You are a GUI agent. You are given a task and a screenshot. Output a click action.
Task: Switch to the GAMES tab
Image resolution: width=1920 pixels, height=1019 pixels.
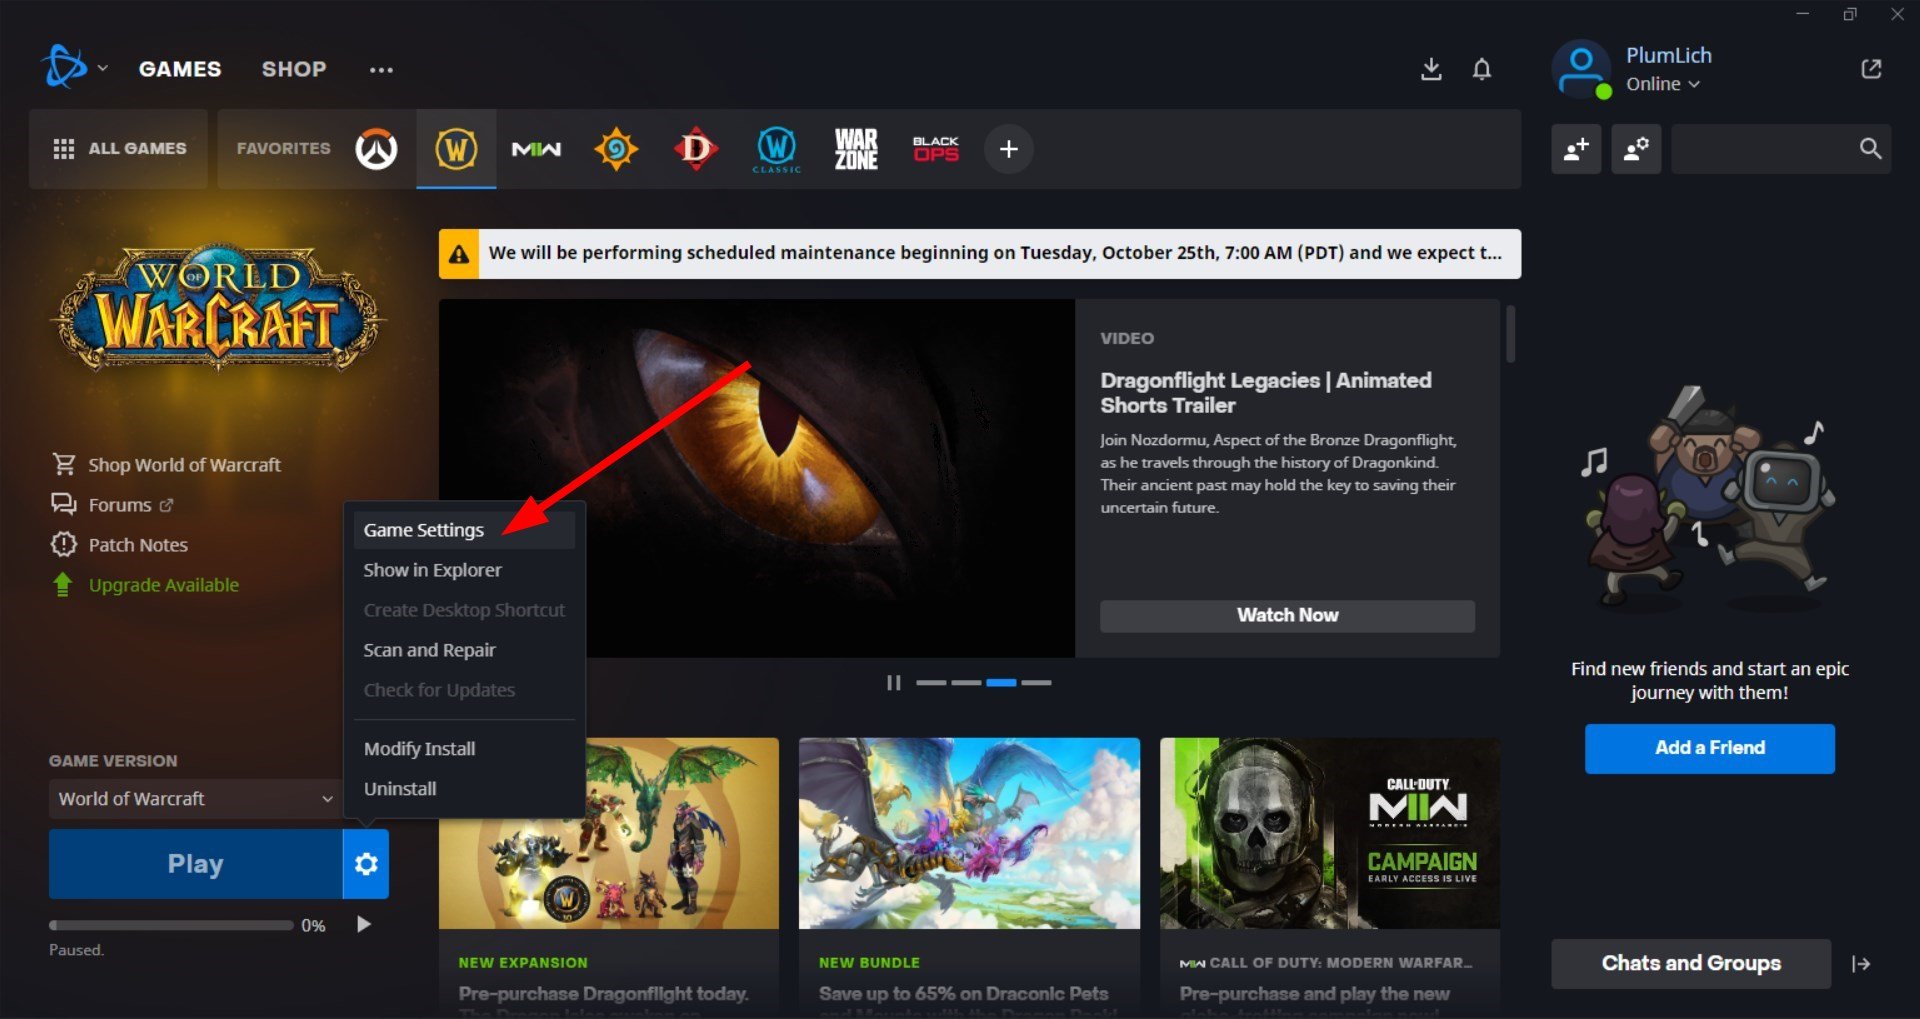pyautogui.click(x=180, y=69)
